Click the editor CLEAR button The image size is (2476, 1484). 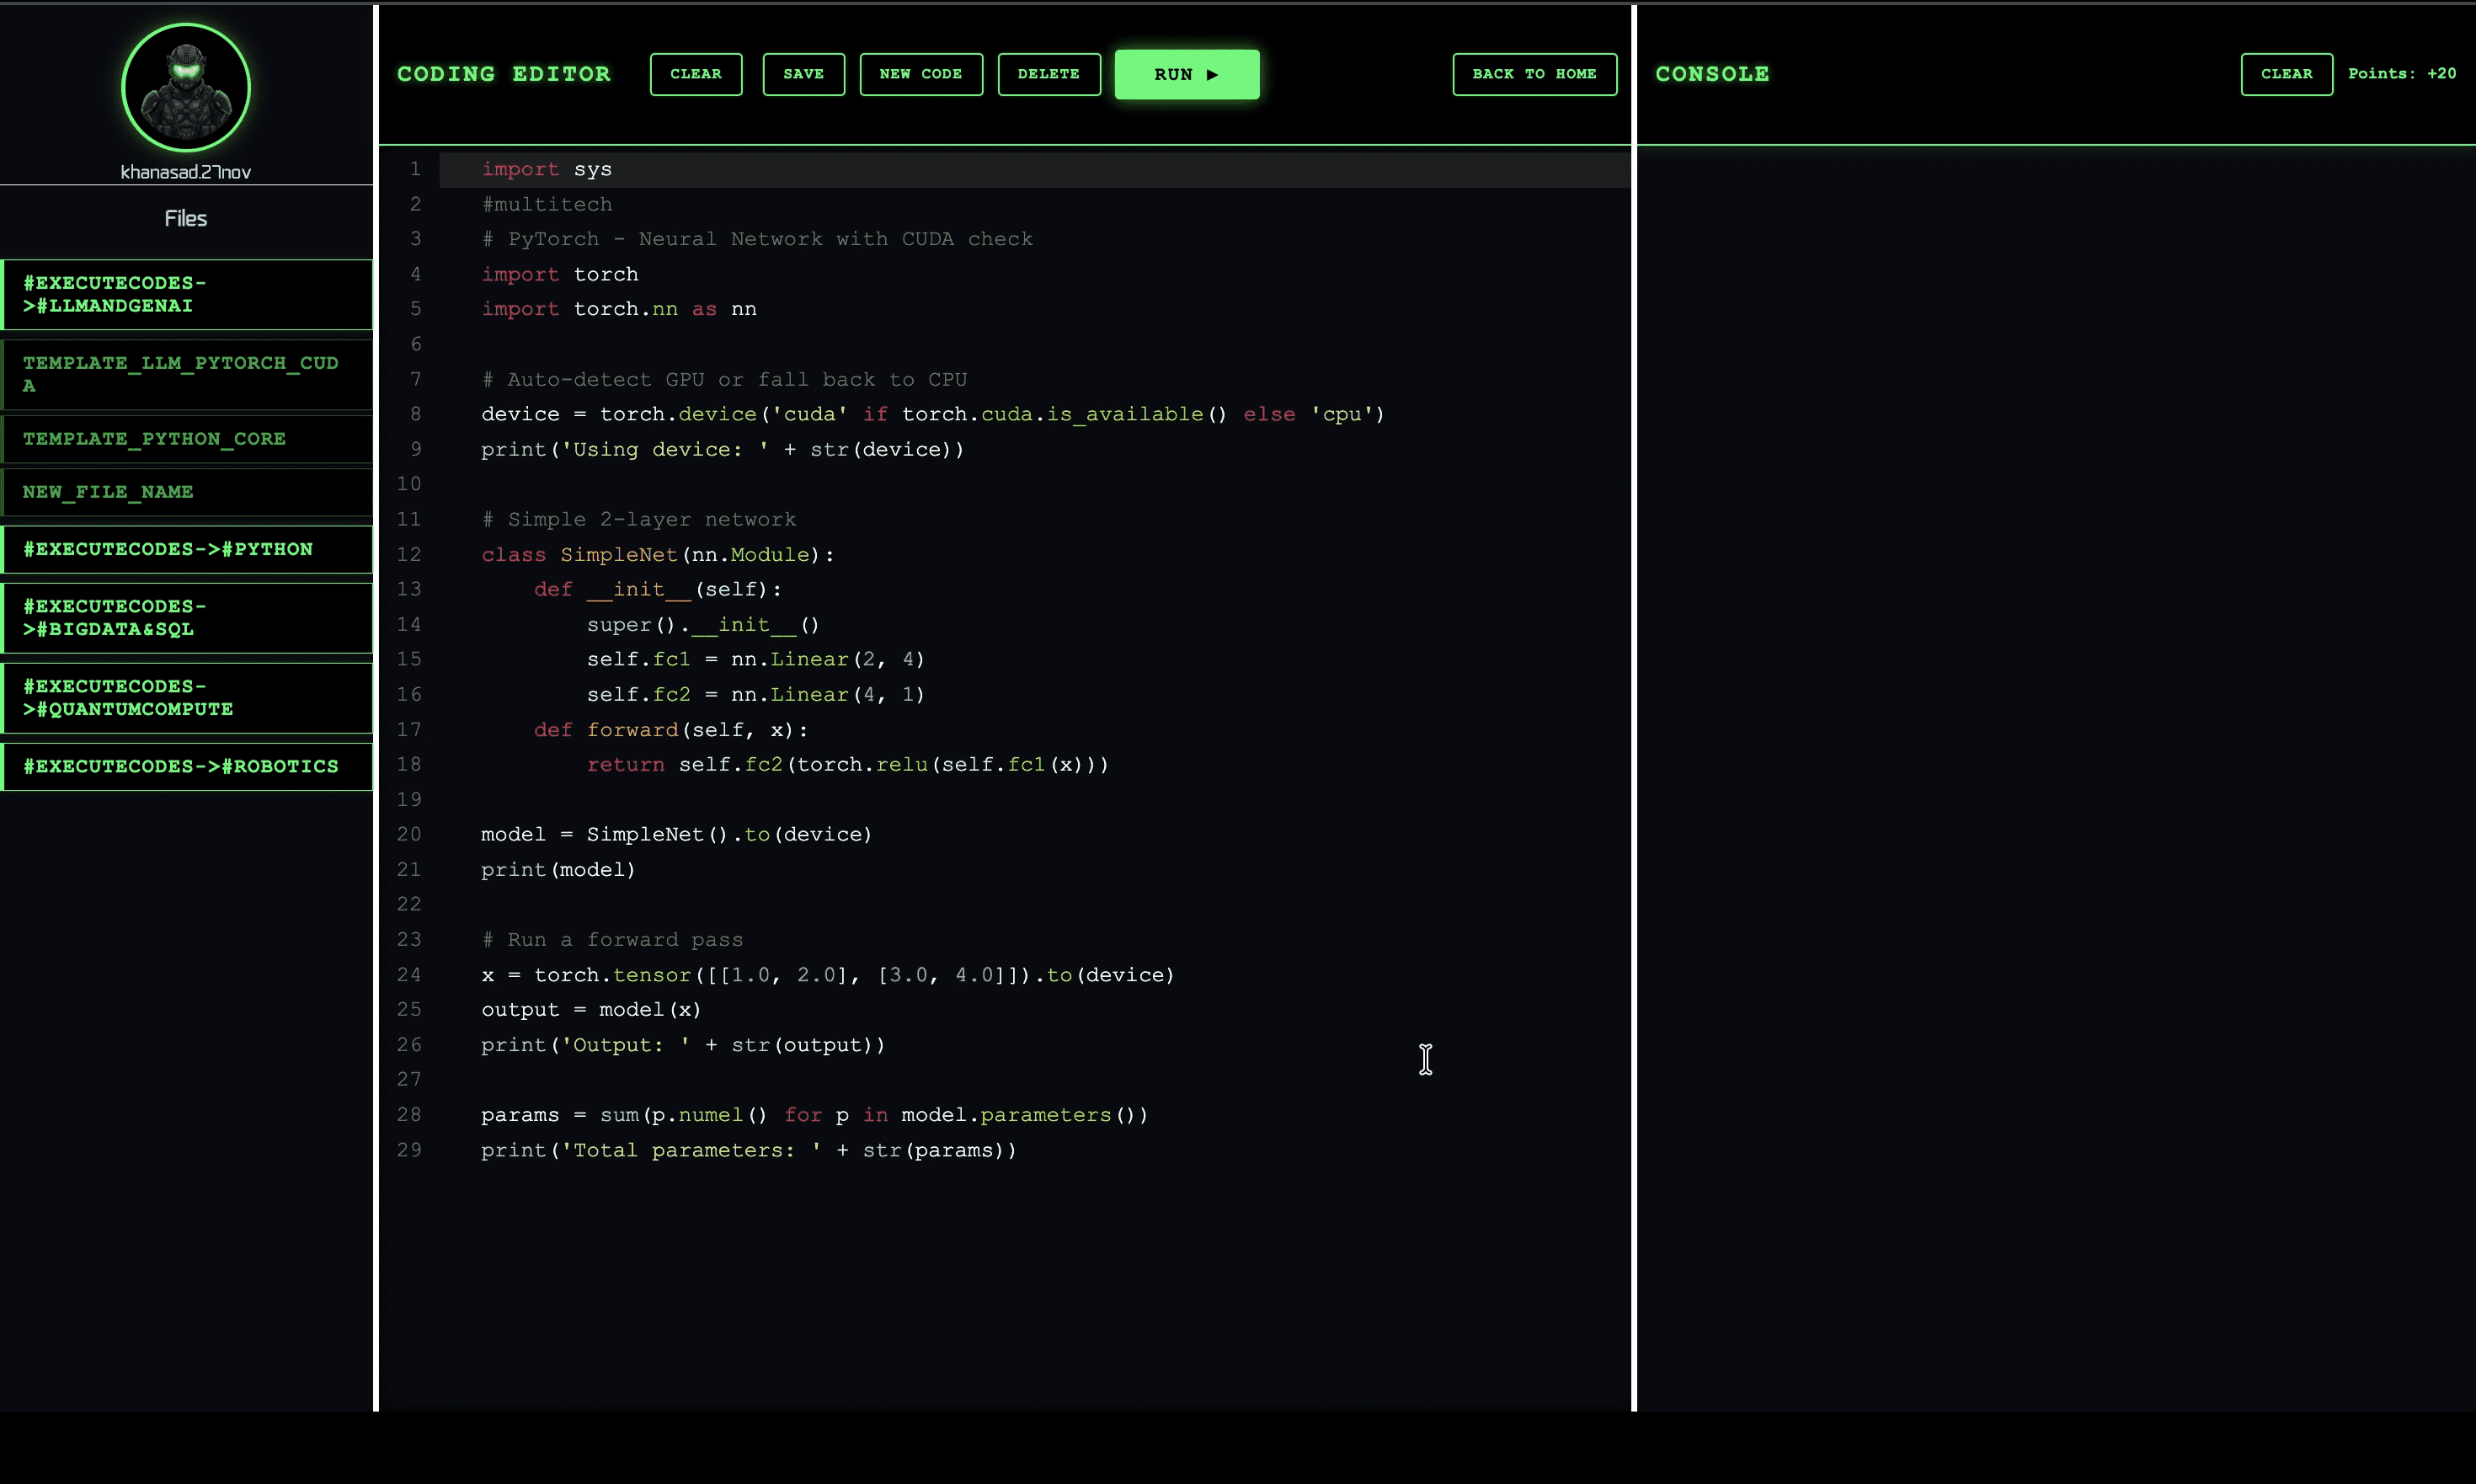(696, 74)
